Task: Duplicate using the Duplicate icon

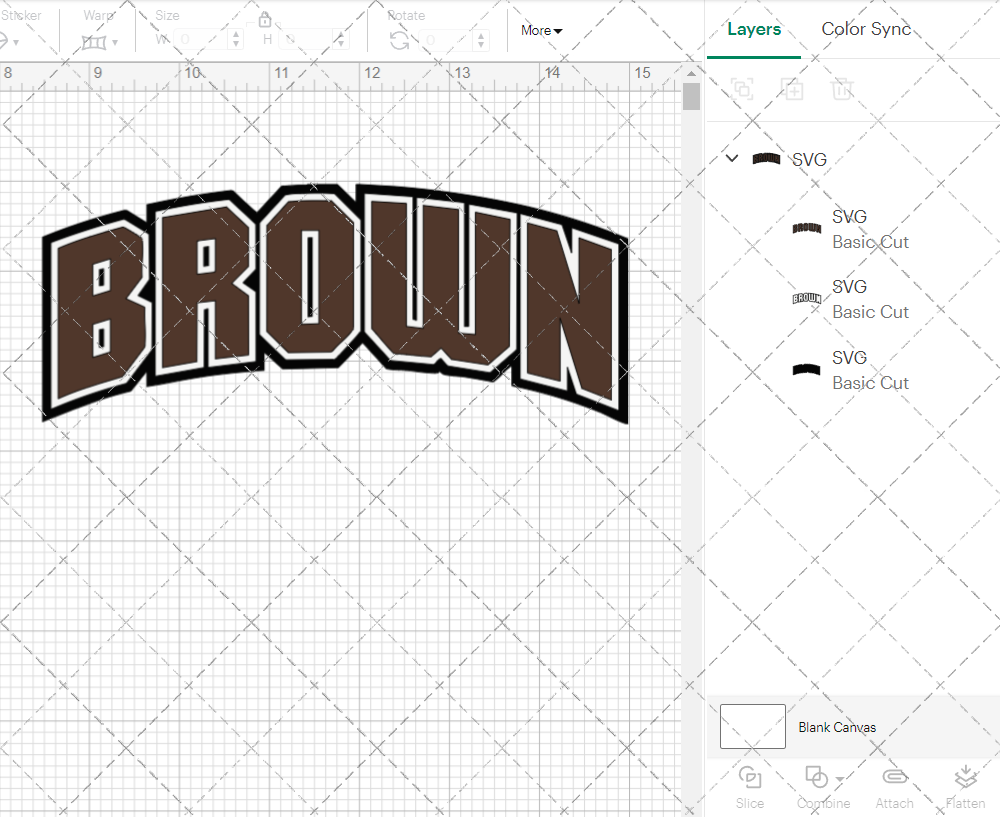Action: [x=792, y=89]
